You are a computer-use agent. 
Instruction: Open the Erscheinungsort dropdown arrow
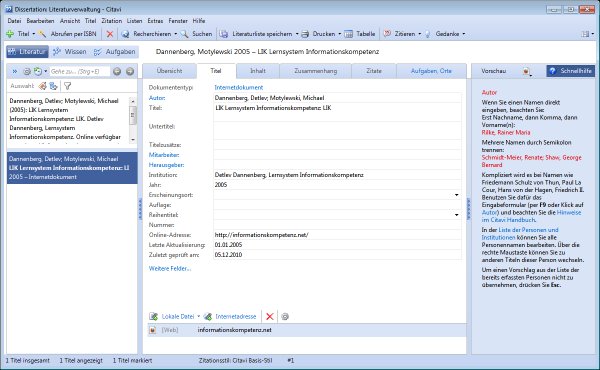point(457,195)
